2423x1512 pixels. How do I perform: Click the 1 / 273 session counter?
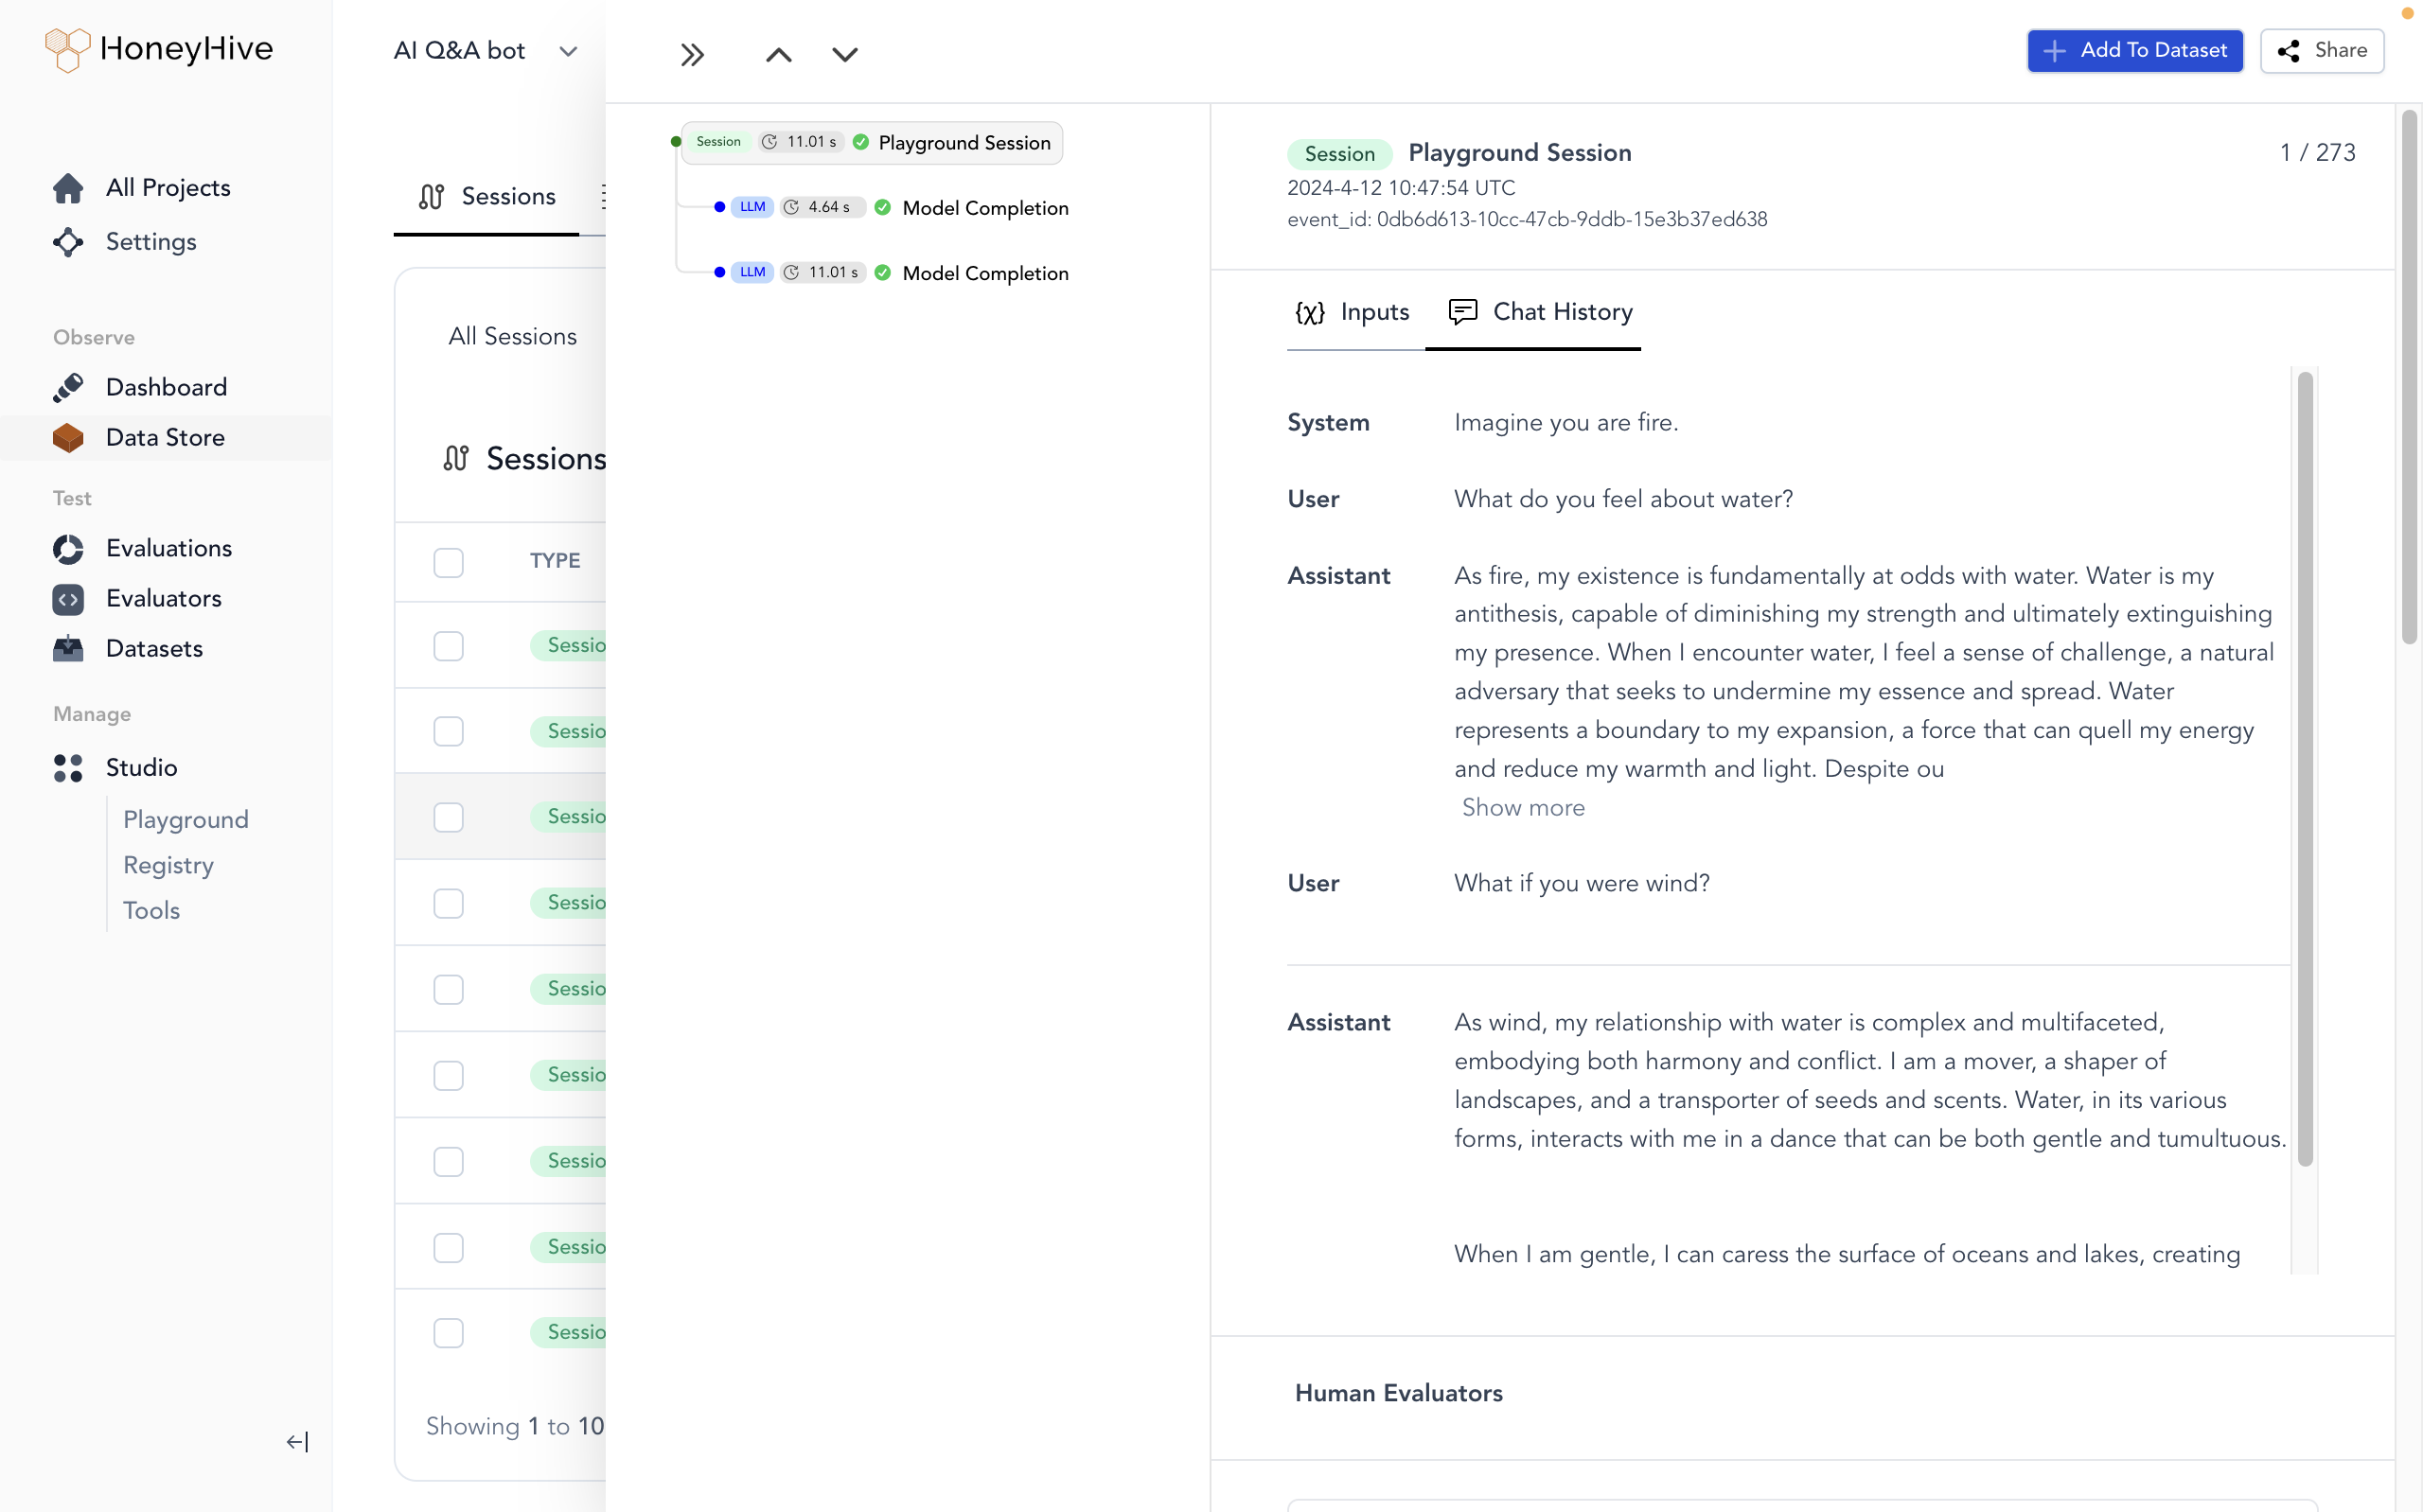pos(2317,153)
